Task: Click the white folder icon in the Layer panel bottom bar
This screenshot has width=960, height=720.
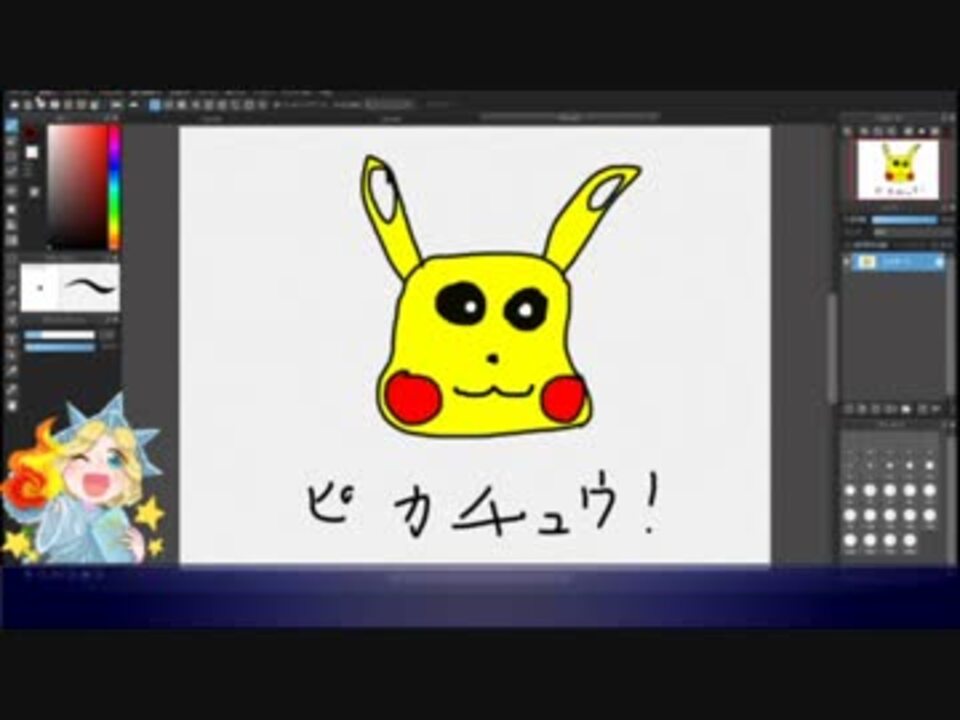Action: [x=906, y=408]
